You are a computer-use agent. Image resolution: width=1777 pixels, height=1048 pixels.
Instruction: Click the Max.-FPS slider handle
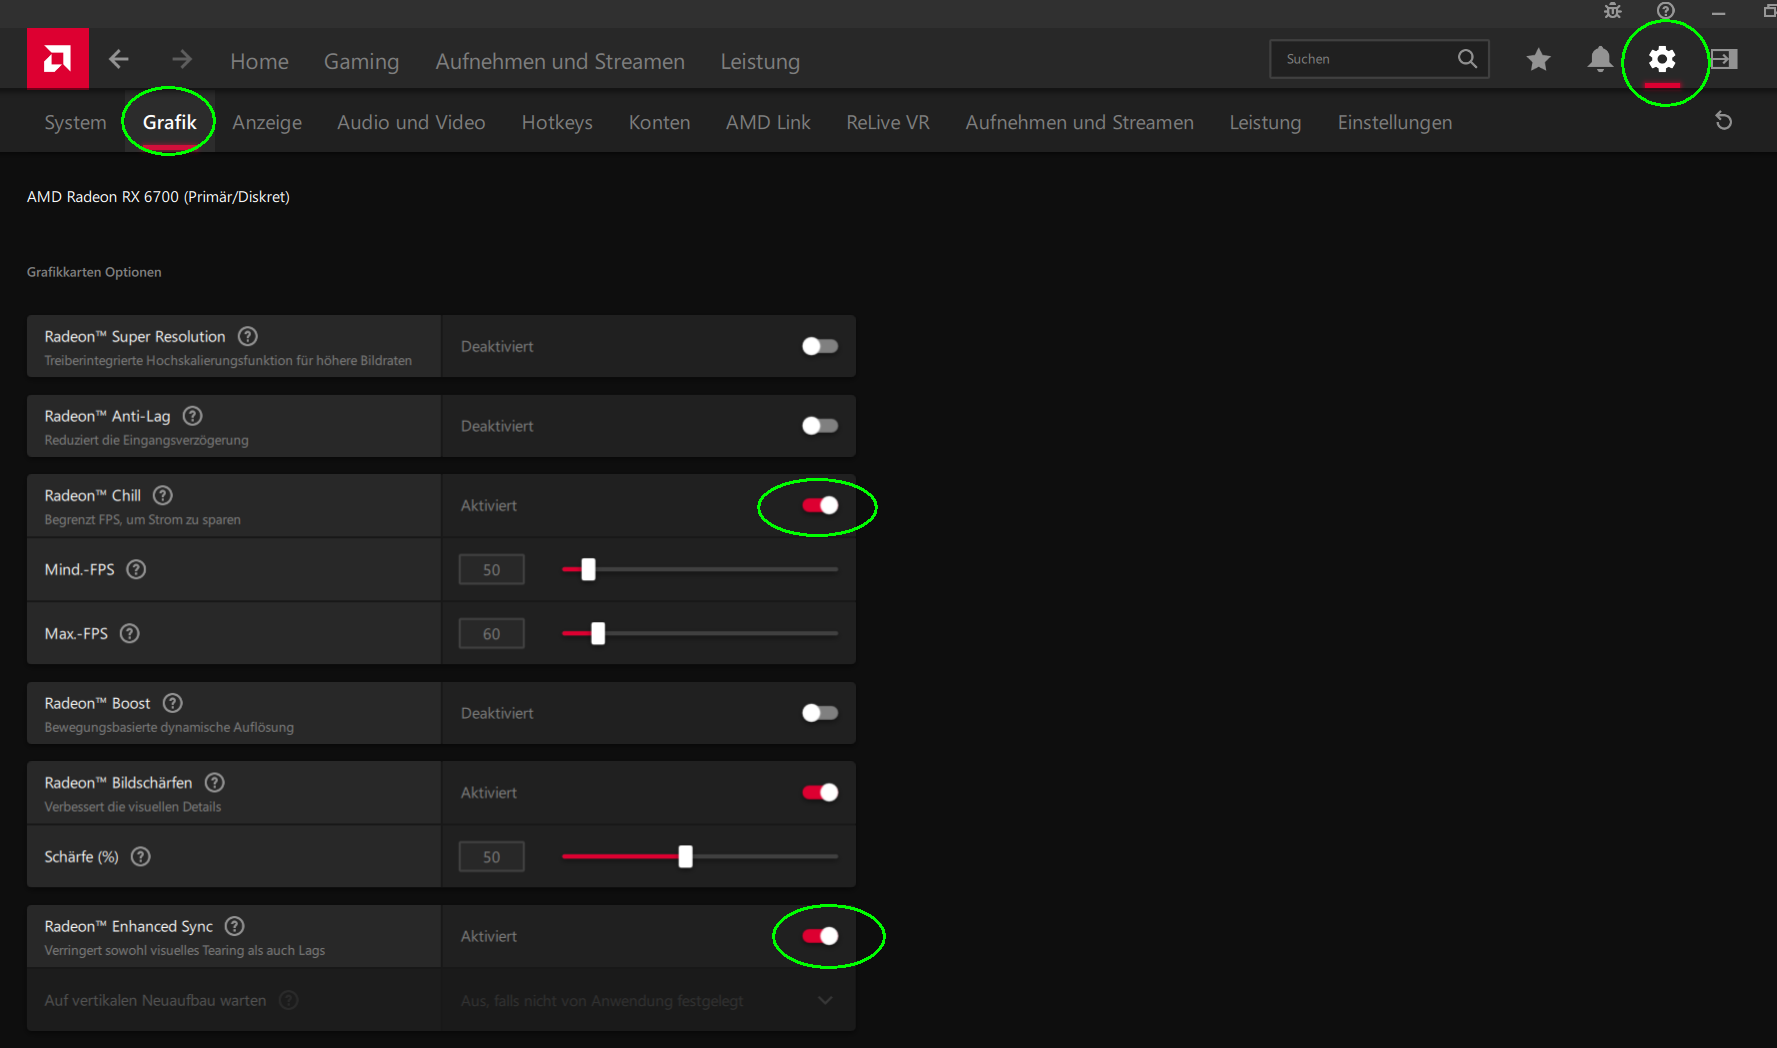click(x=598, y=633)
